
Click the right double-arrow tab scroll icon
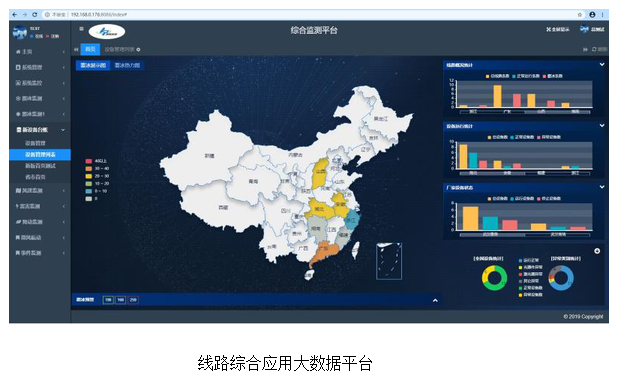coord(585,49)
